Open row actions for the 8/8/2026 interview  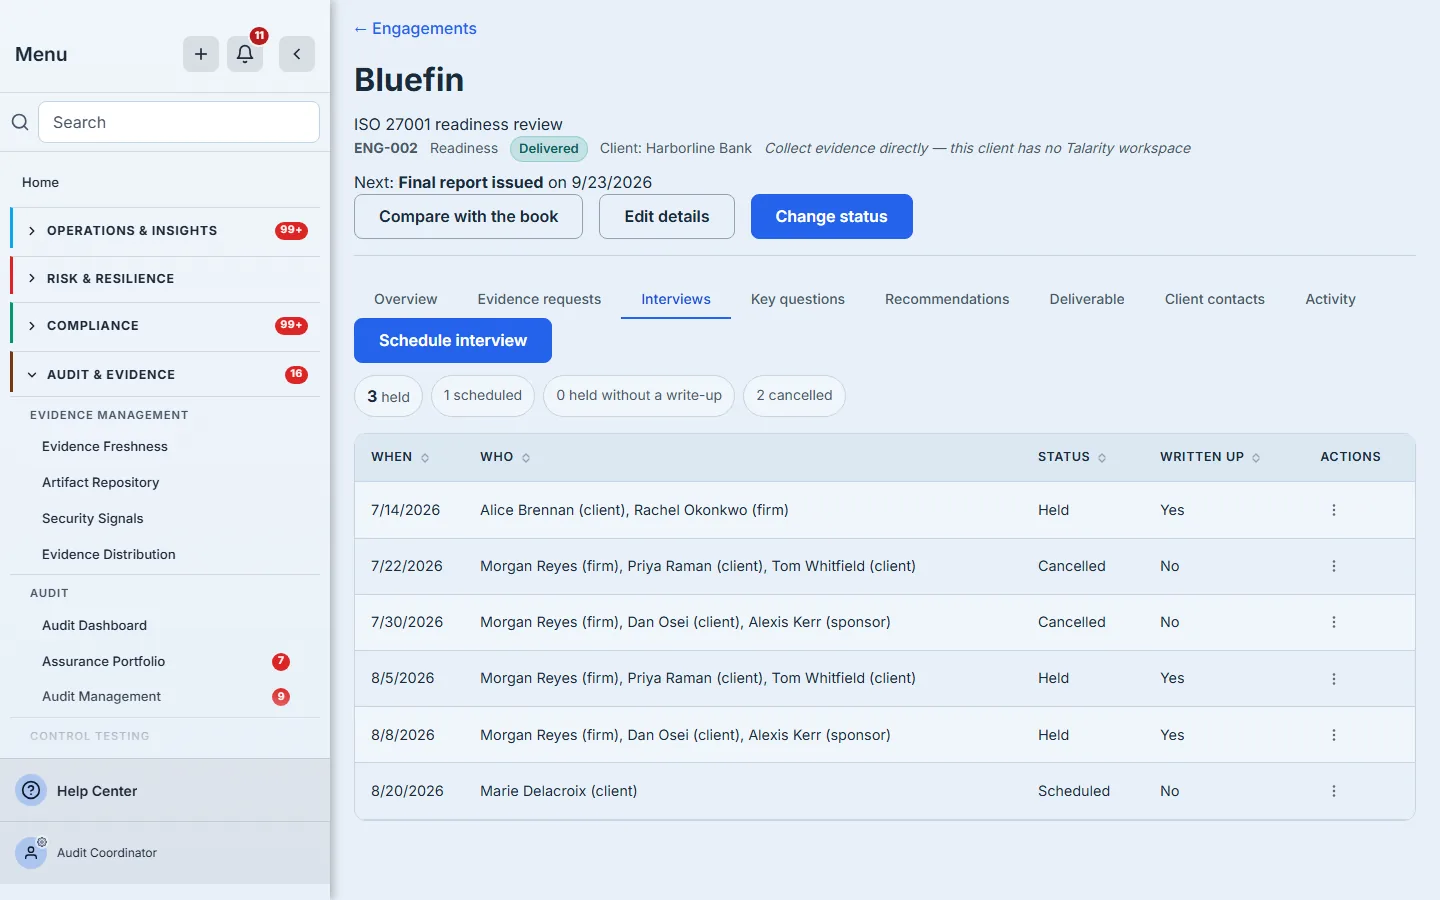[x=1334, y=735]
